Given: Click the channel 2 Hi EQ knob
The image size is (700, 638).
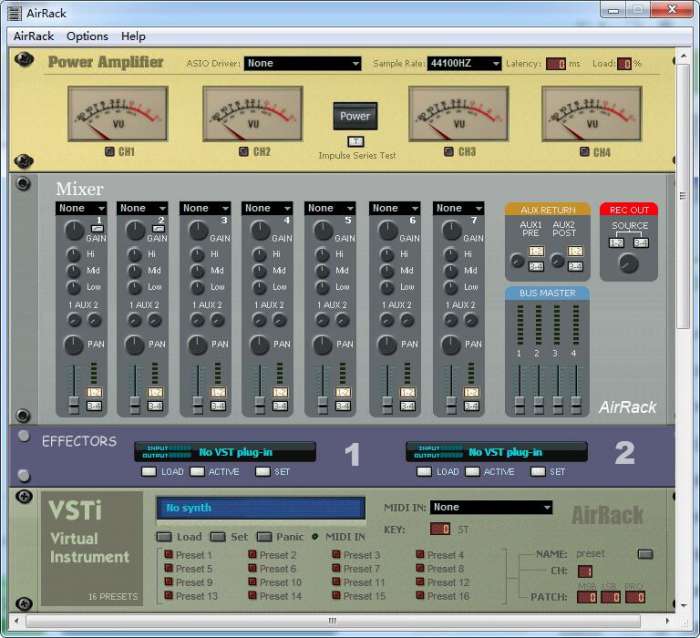Looking at the screenshot, I should point(135,255).
